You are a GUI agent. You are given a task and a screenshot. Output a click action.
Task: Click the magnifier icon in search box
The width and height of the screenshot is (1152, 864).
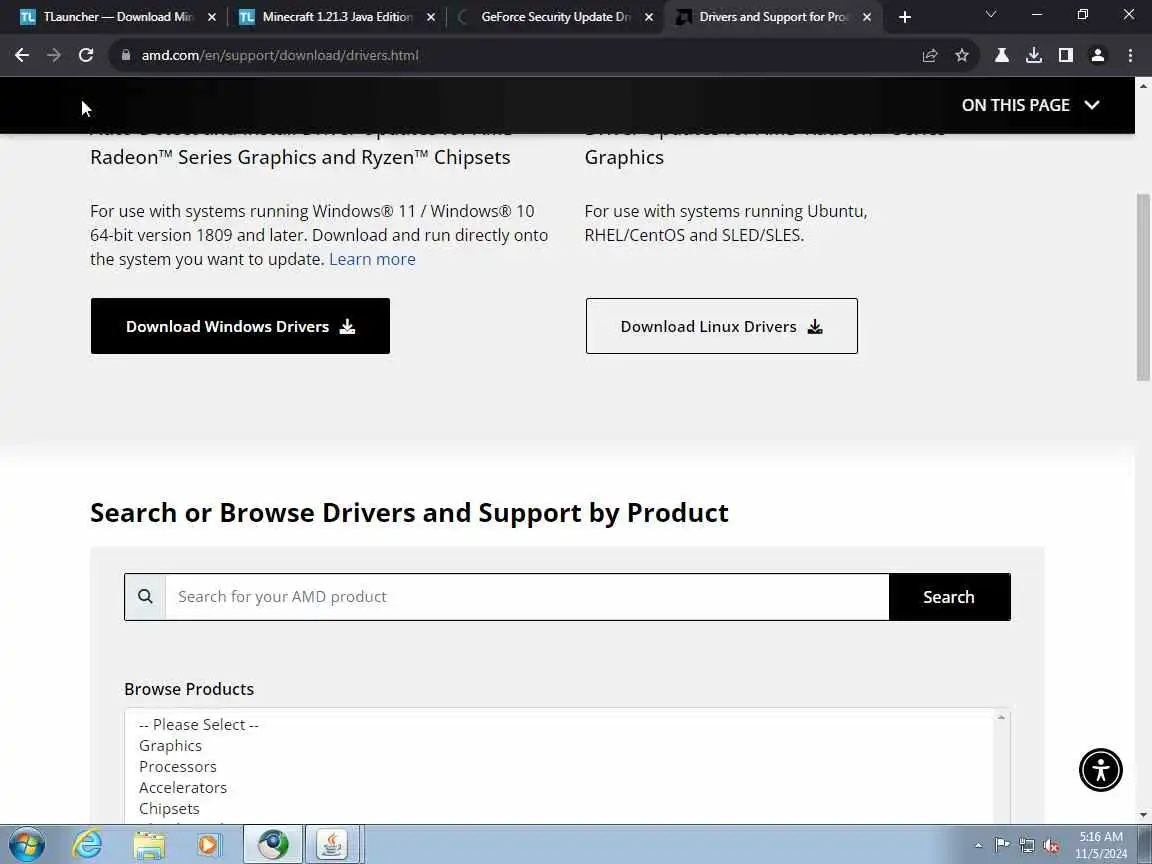coord(145,597)
